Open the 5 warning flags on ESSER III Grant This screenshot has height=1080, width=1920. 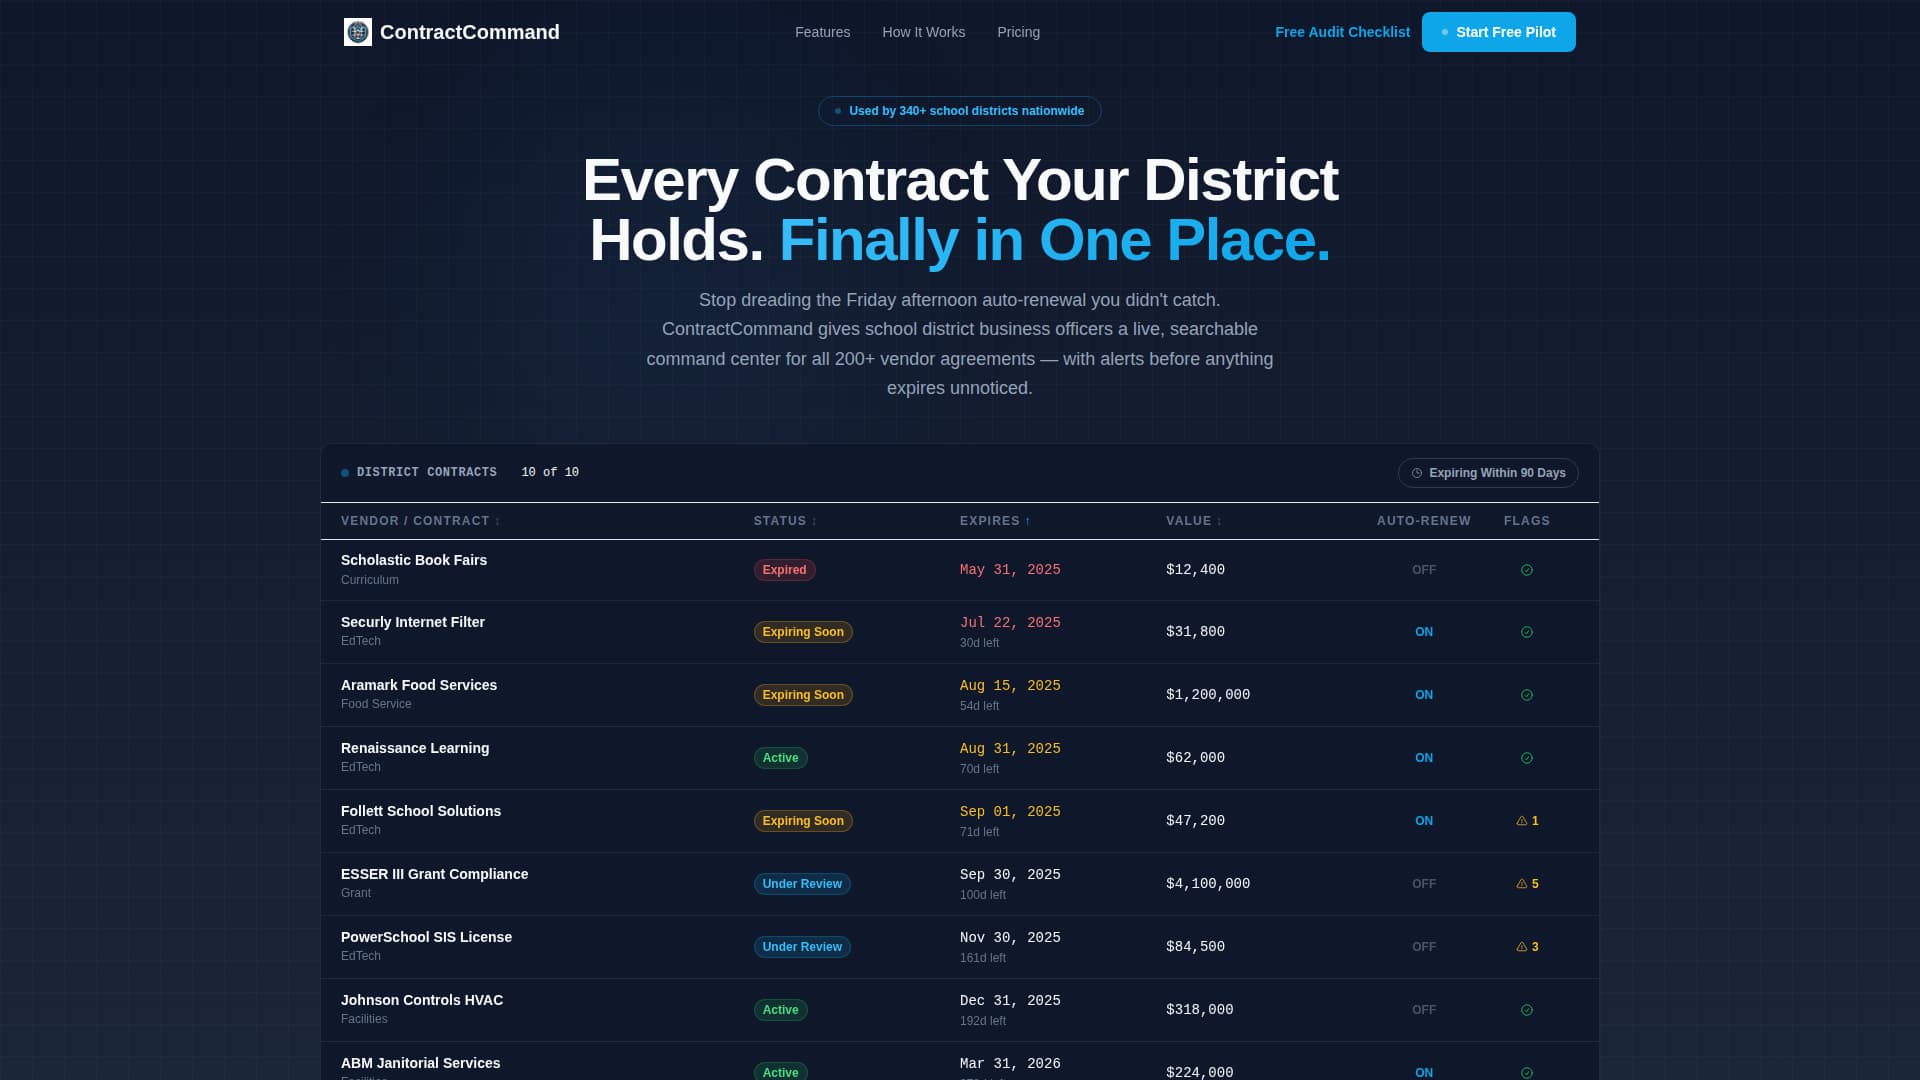(1527, 884)
